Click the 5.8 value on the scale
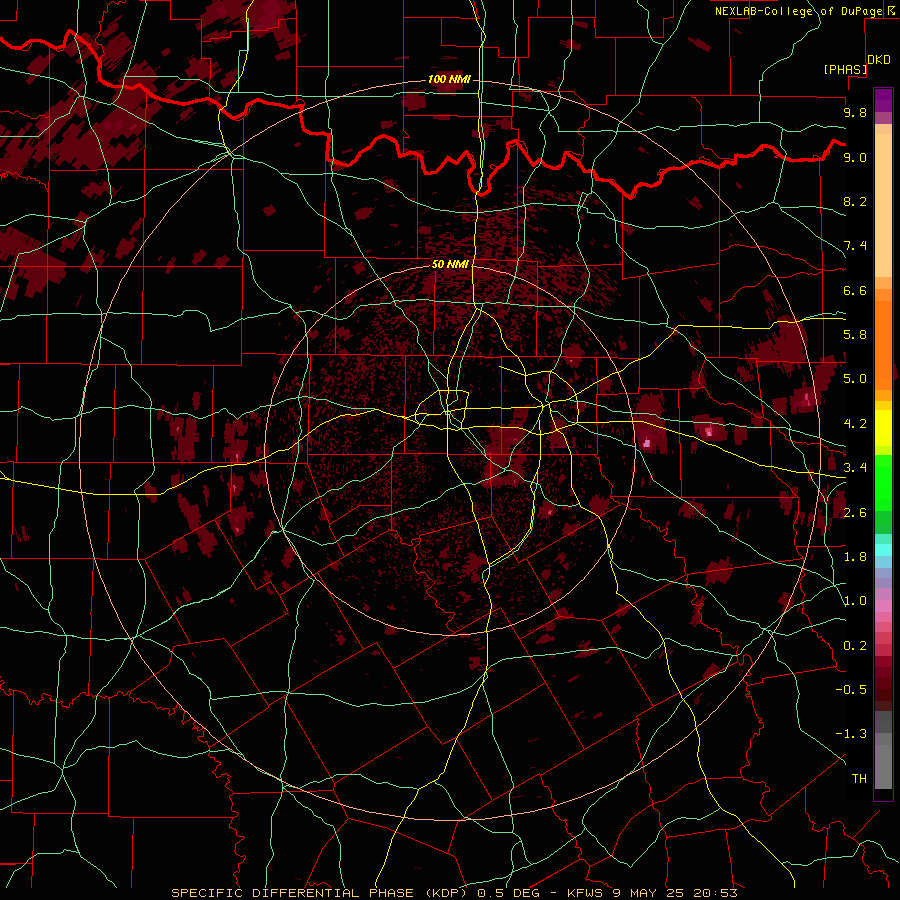The width and height of the screenshot is (900, 900). [x=855, y=335]
